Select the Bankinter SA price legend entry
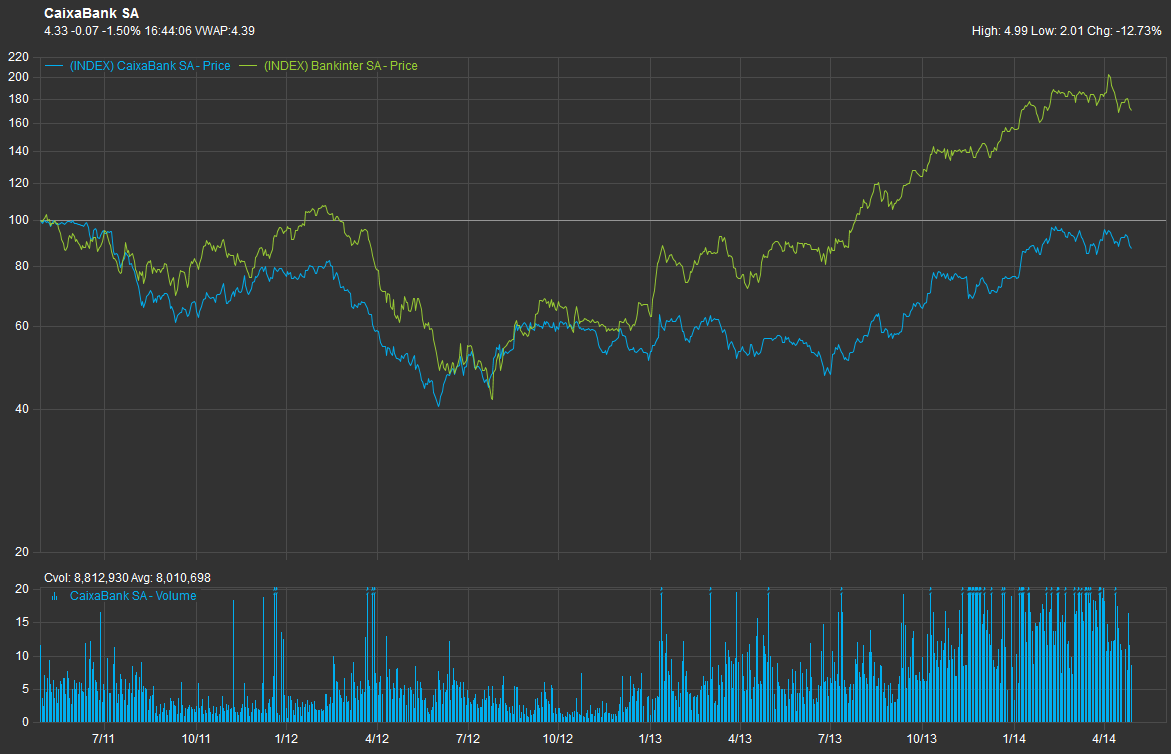Screen dimensions: 1171x754 341,66
